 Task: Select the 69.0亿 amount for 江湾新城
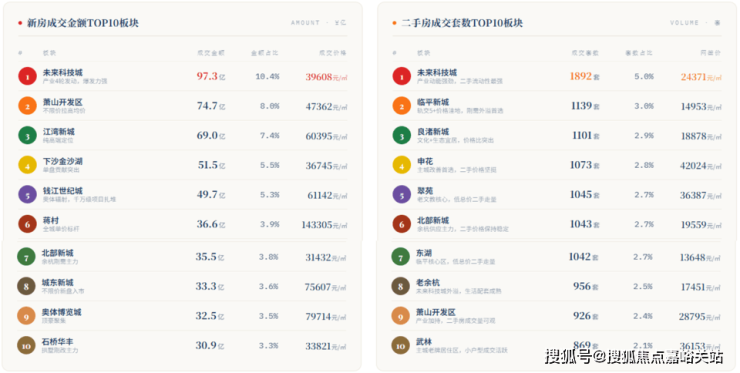click(x=211, y=136)
